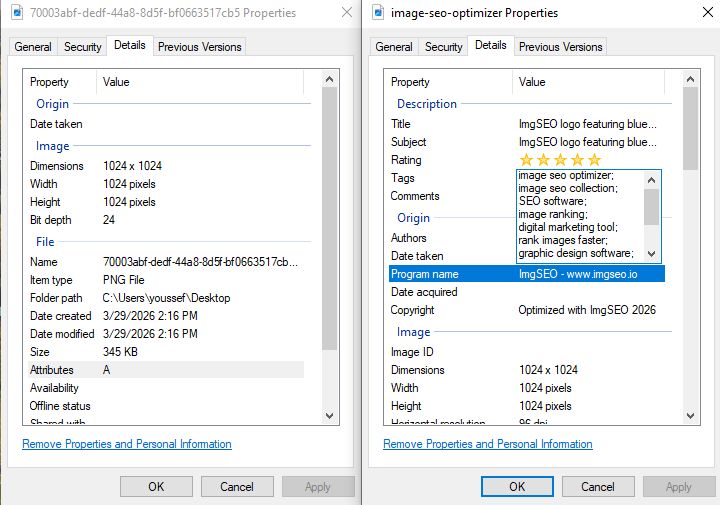Select the Date acquired row
Screen dimensions: 720x505
click(x=527, y=292)
